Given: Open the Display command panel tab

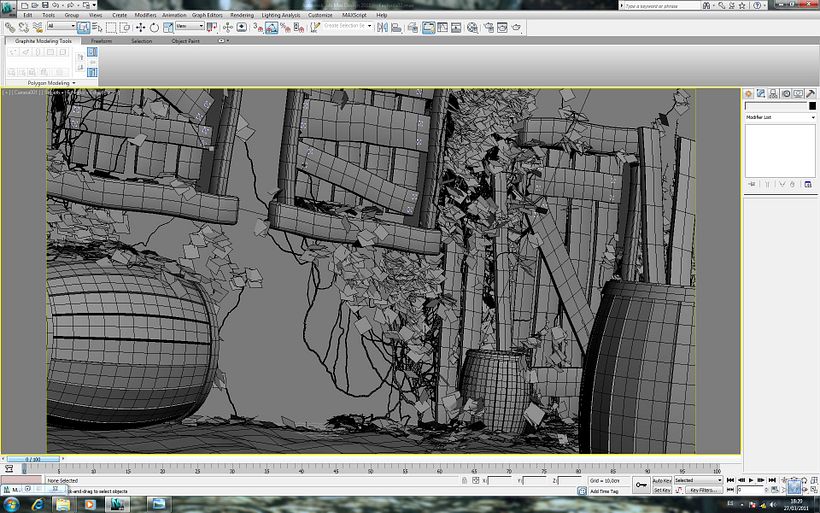Looking at the screenshot, I should 798,93.
